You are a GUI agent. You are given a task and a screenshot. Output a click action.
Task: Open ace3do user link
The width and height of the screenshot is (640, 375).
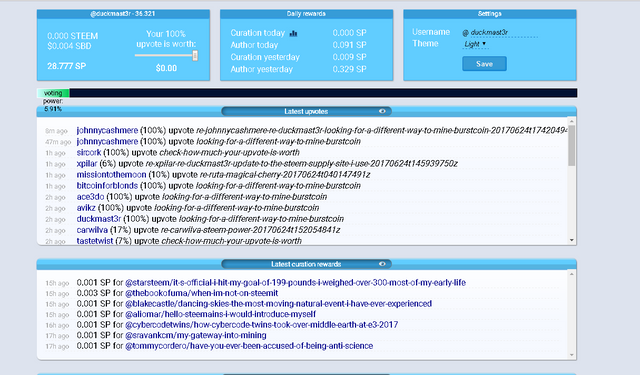pos(90,196)
